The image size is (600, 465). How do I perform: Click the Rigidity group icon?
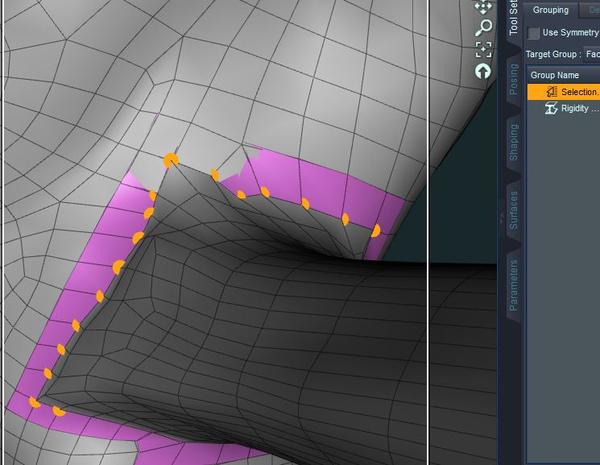pyautogui.click(x=551, y=109)
